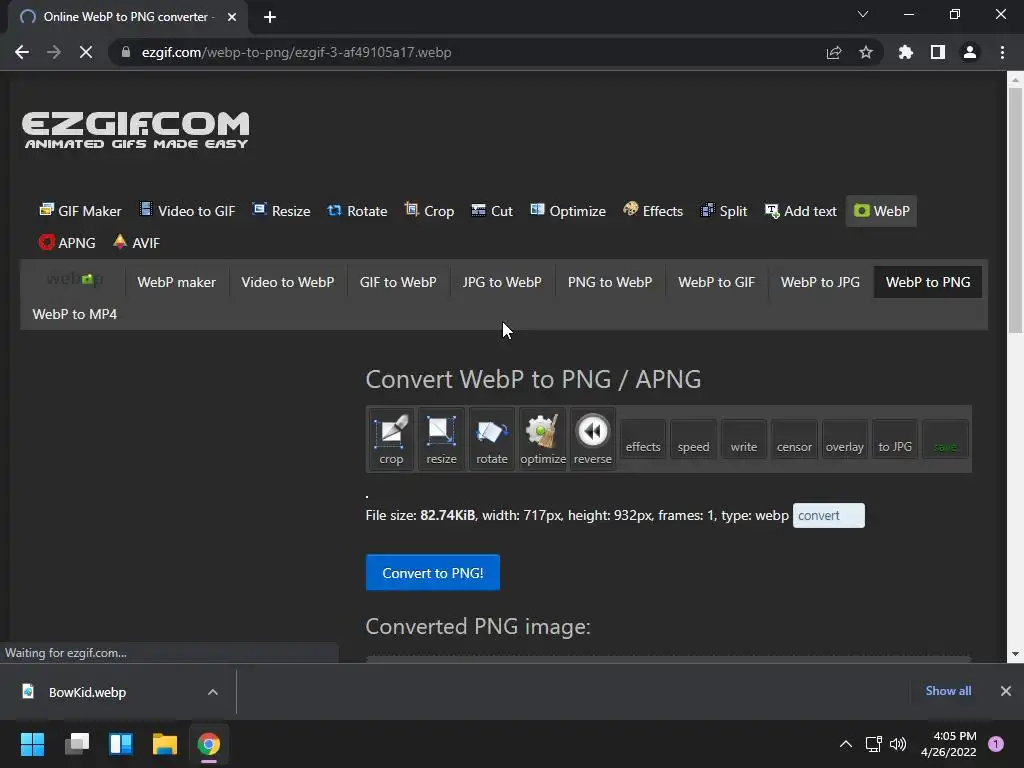Close the WebP to PNG converter tab

tap(231, 17)
